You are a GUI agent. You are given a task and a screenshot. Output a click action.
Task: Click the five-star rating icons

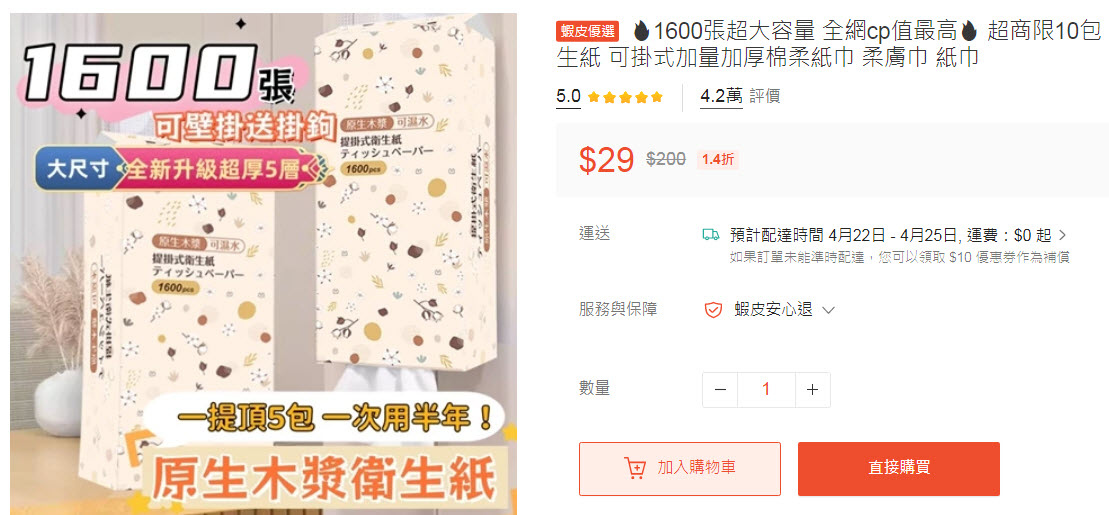tap(625, 97)
